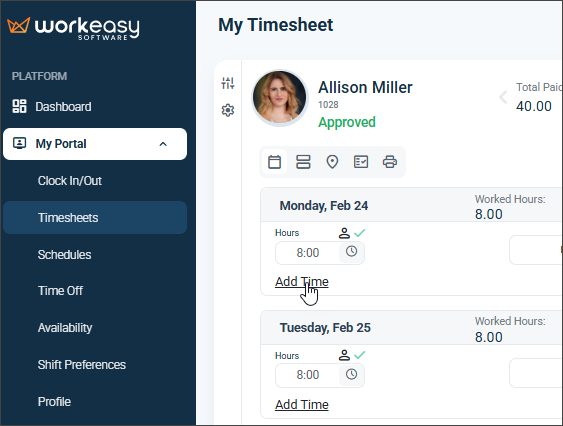Open the filter sliders icon
The image size is (563, 426).
(x=228, y=83)
